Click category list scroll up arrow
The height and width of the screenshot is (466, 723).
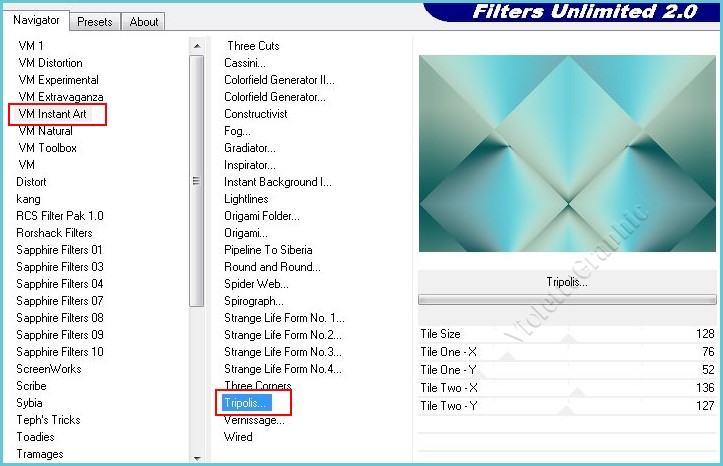tap(196, 46)
